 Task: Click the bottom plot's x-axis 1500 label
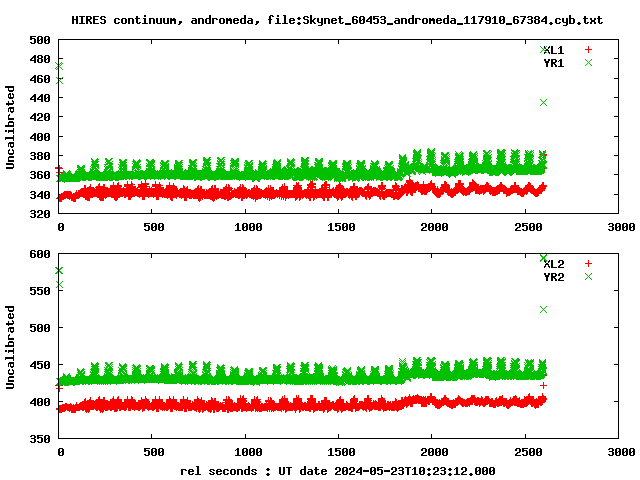coord(341,452)
